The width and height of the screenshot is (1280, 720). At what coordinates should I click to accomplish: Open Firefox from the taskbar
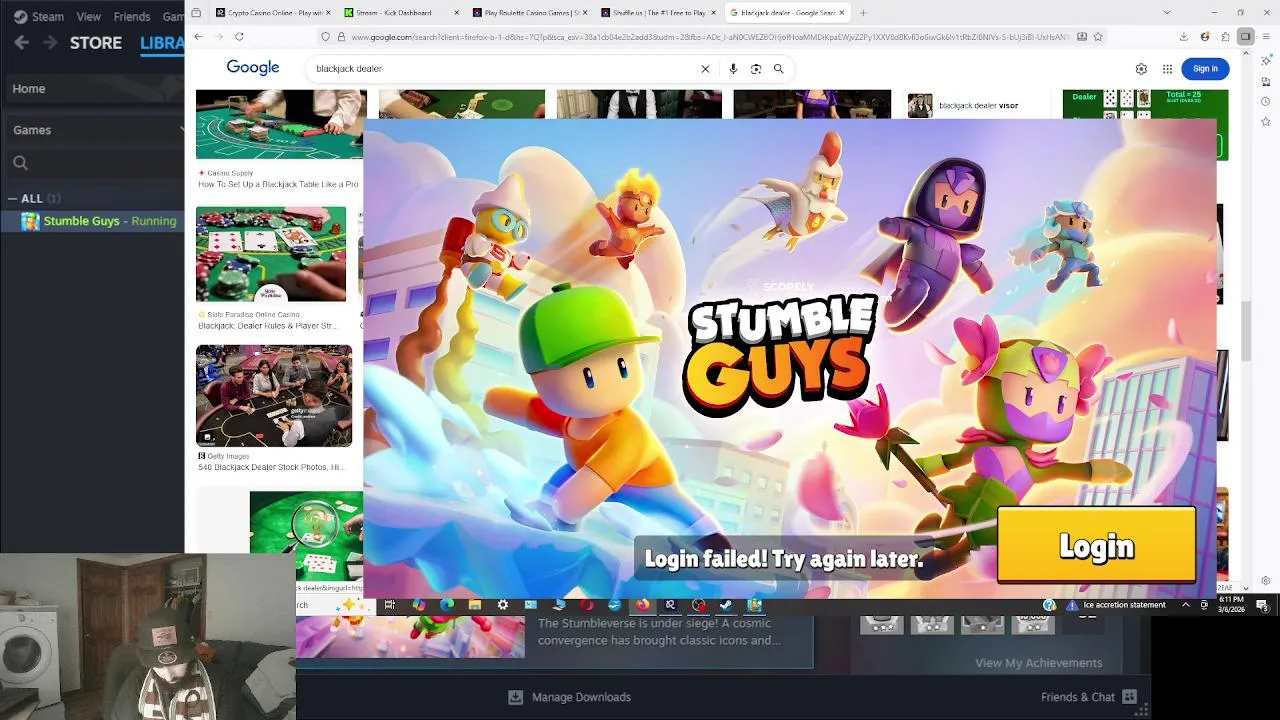click(643, 605)
